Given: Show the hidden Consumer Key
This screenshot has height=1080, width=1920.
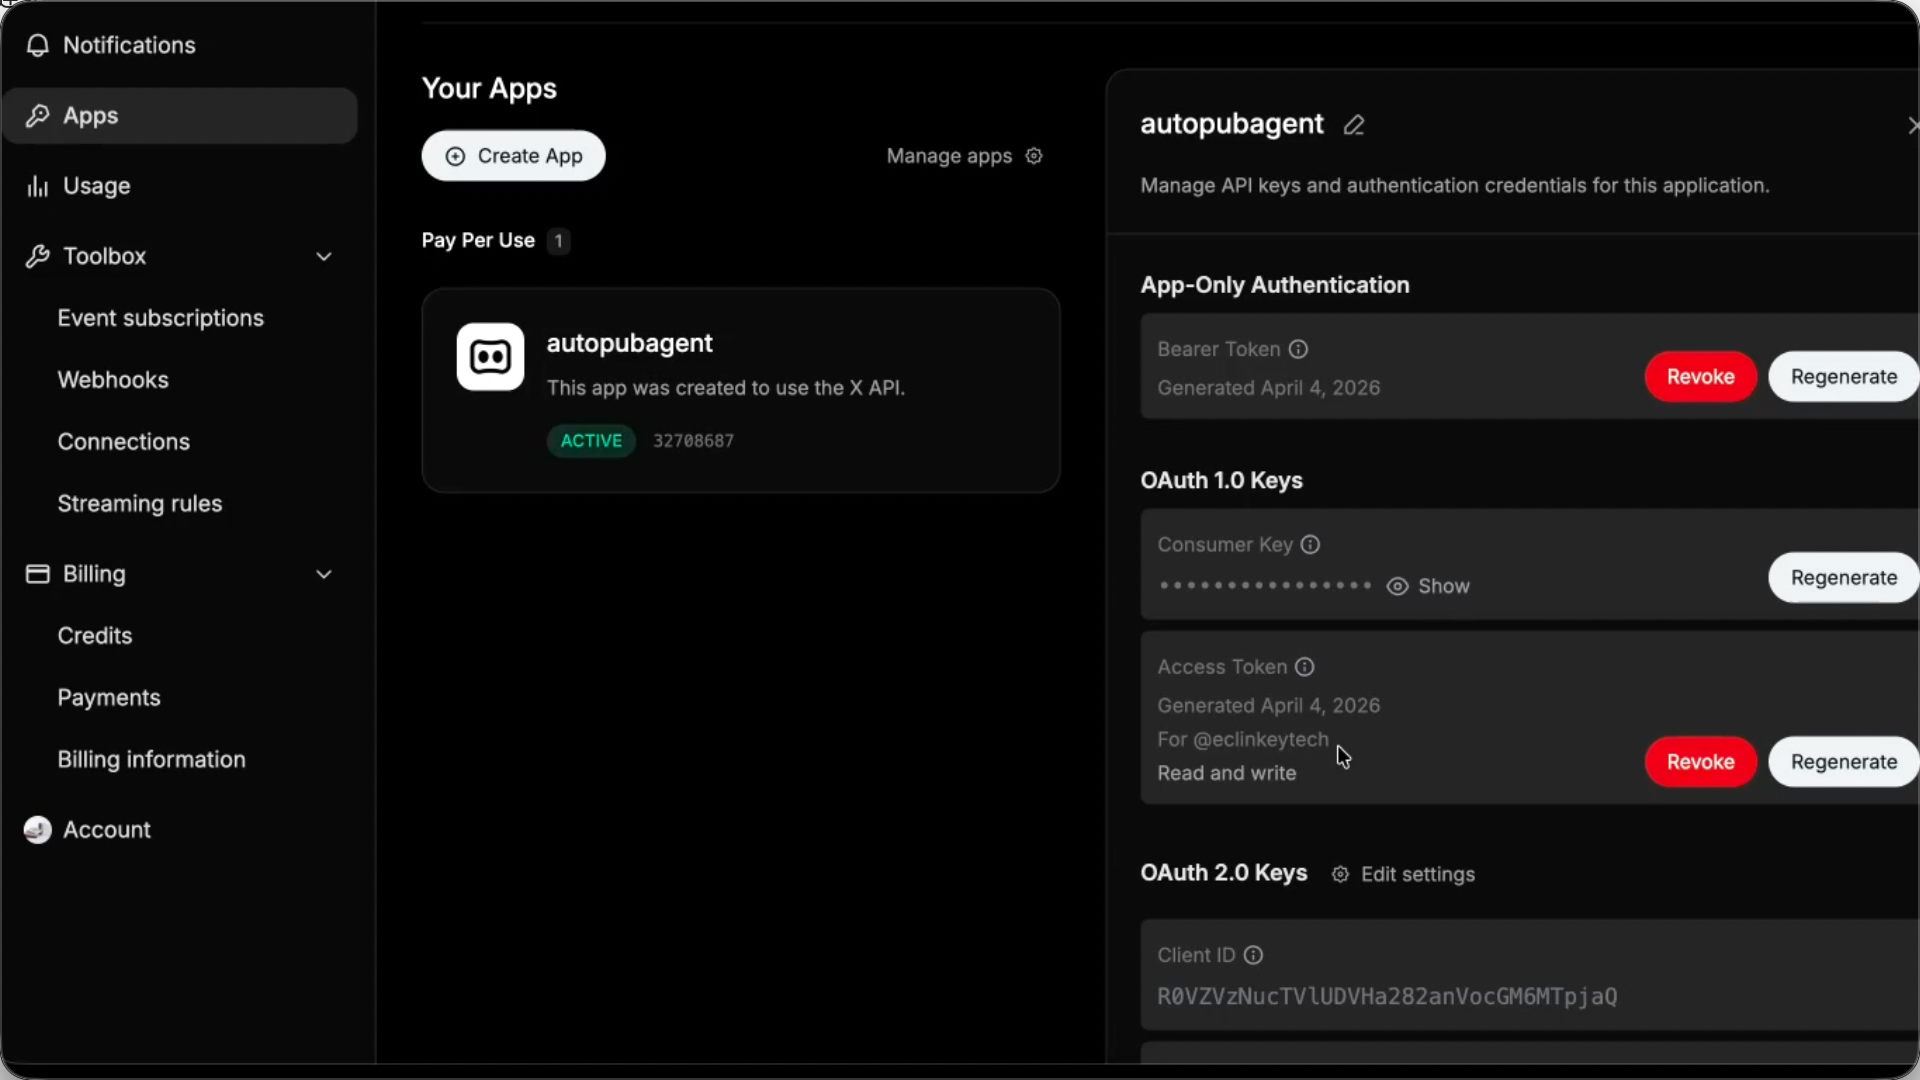Looking at the screenshot, I should (x=1428, y=586).
